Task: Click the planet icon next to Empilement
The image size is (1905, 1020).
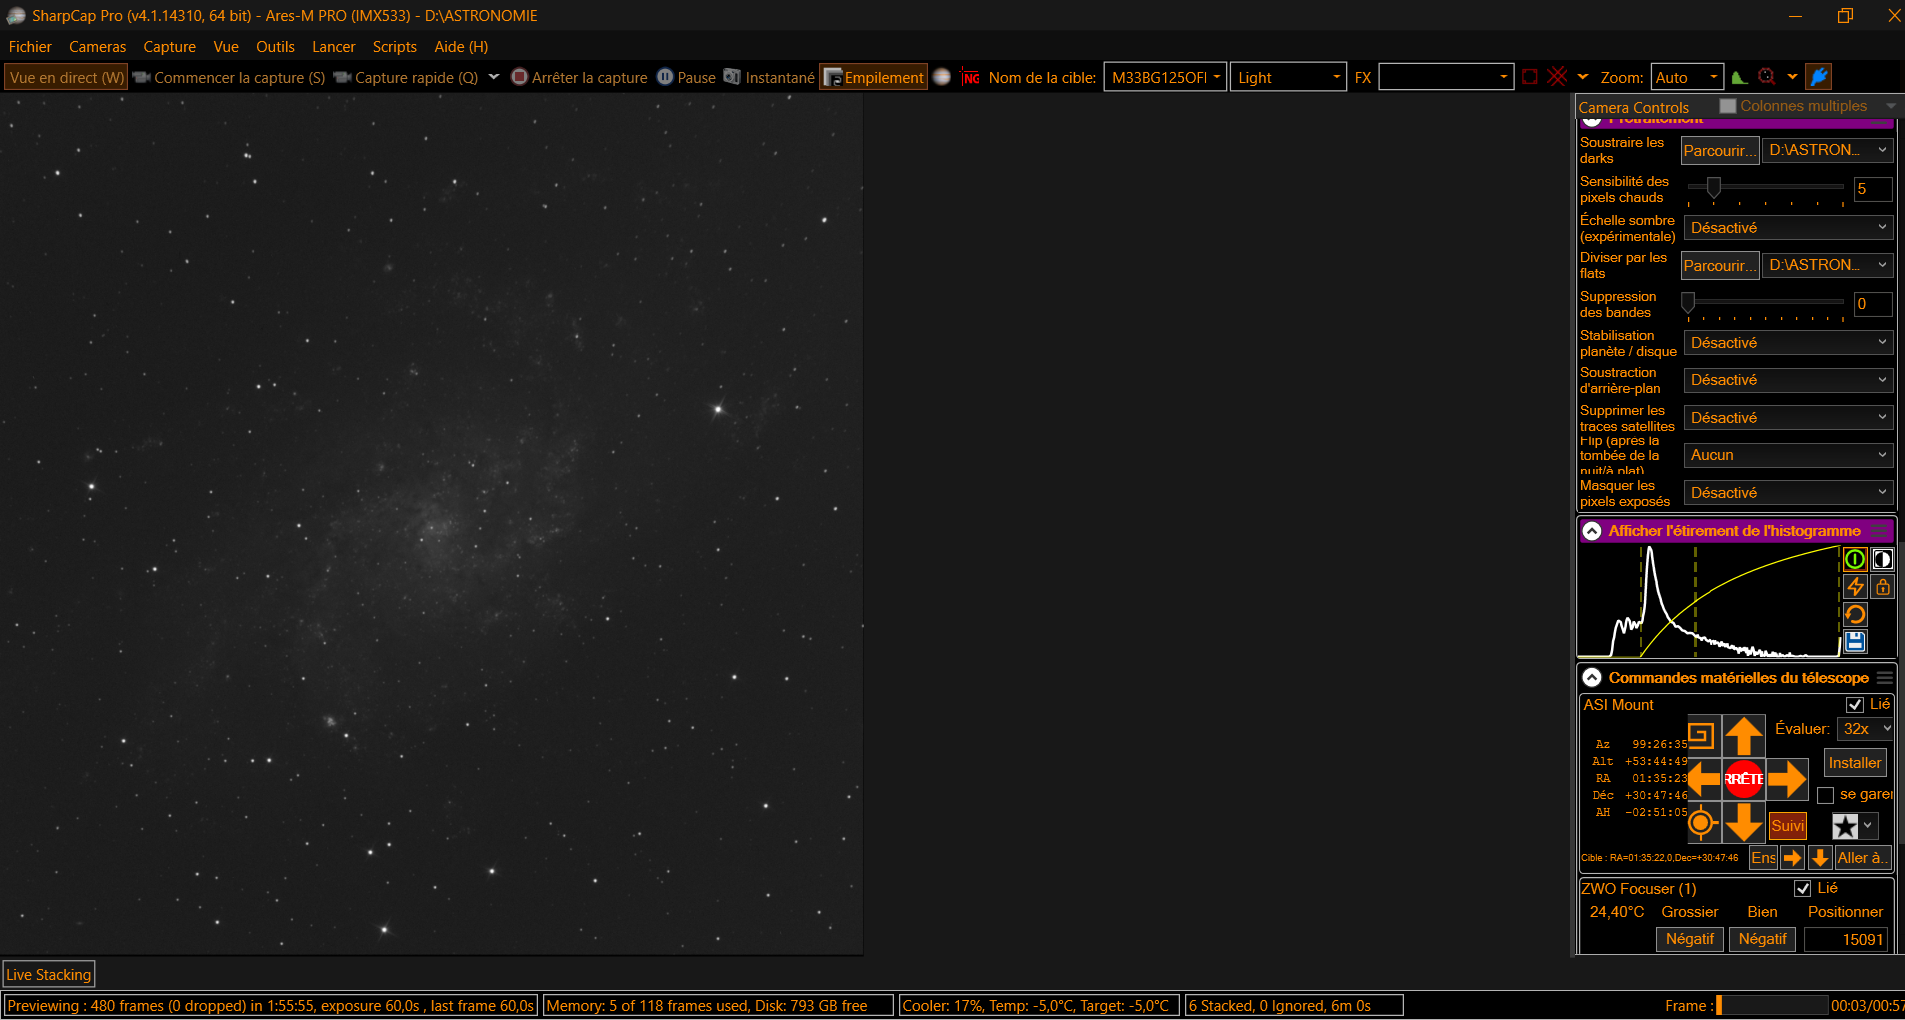Action: pos(941,77)
